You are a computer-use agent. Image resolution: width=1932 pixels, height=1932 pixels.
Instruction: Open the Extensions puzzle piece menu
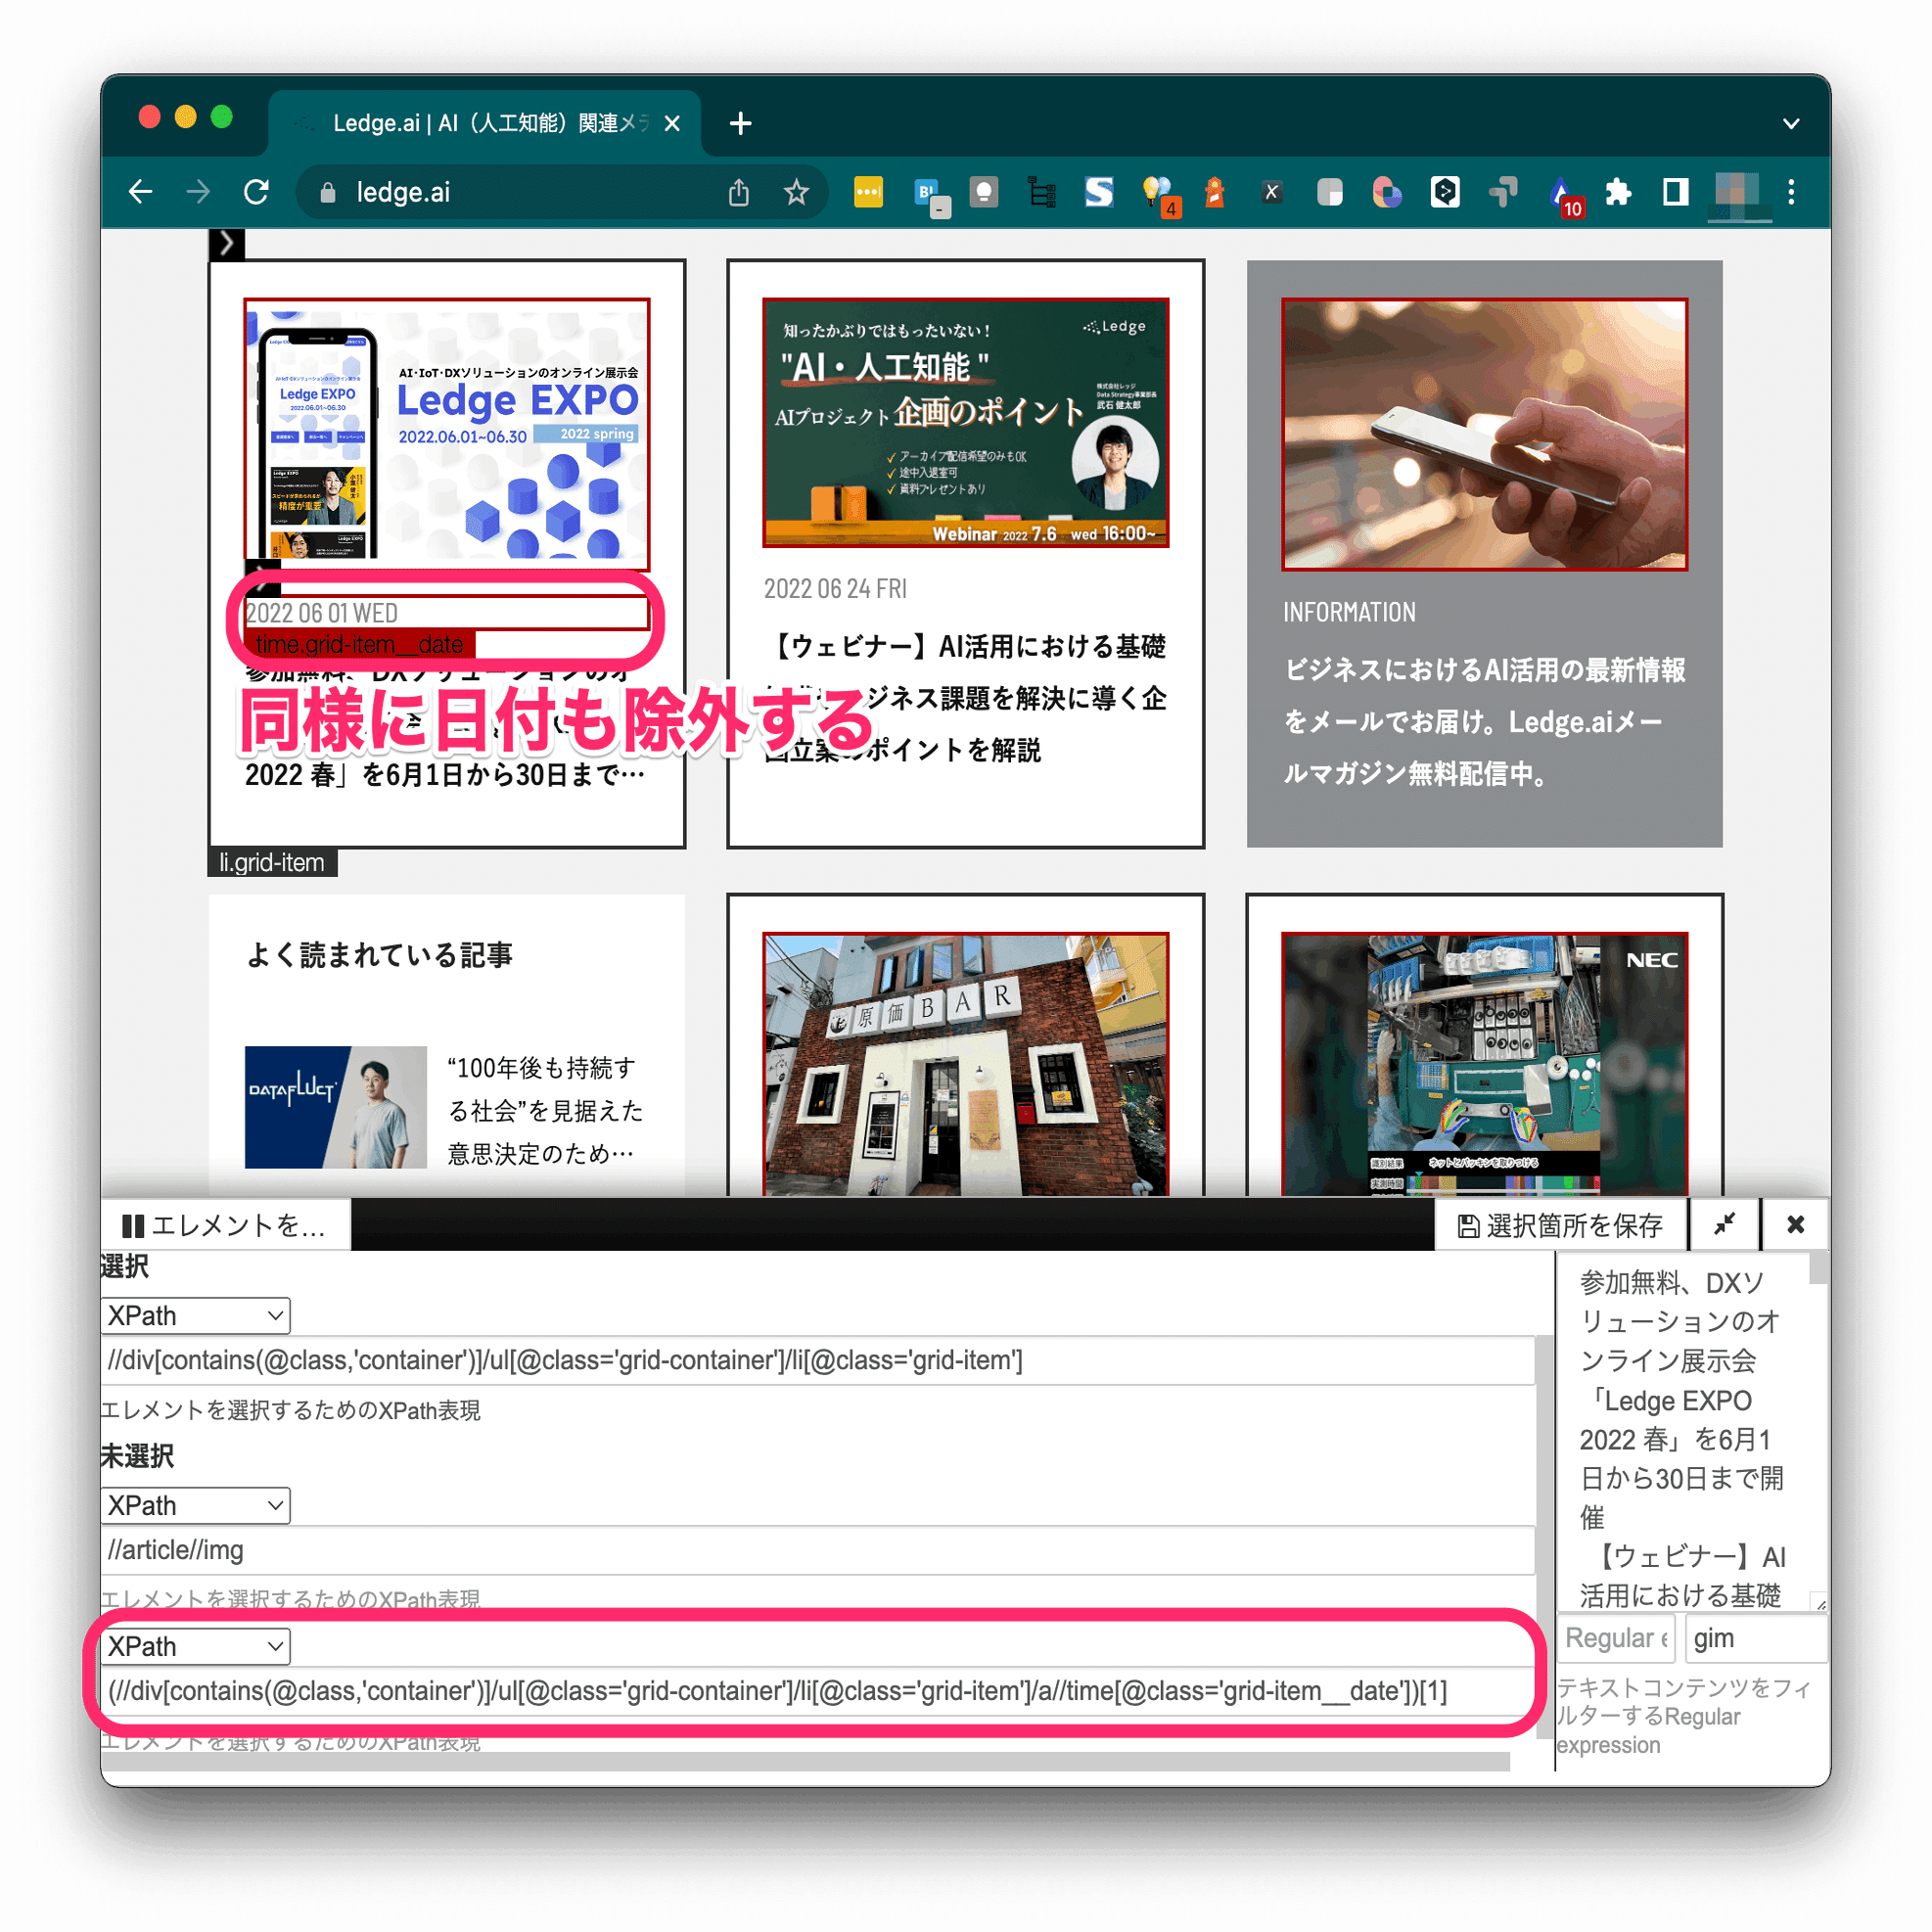click(1618, 192)
